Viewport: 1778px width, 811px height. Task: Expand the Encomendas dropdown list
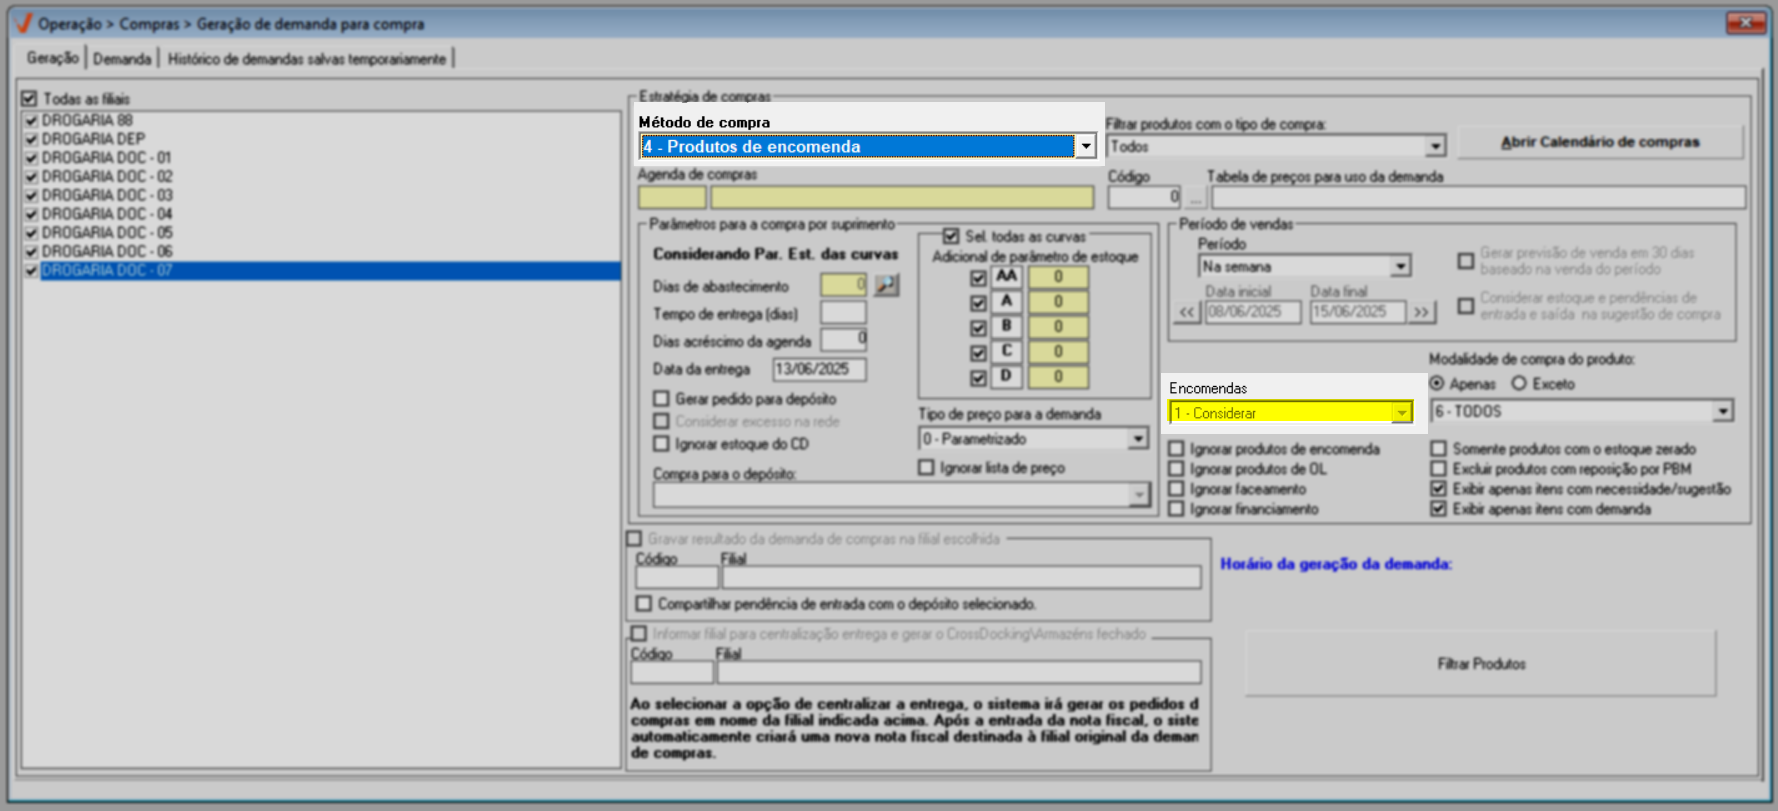1401,413
